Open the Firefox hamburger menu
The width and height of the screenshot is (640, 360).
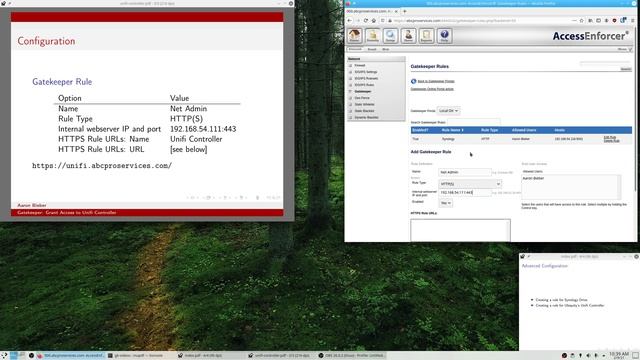point(633,20)
